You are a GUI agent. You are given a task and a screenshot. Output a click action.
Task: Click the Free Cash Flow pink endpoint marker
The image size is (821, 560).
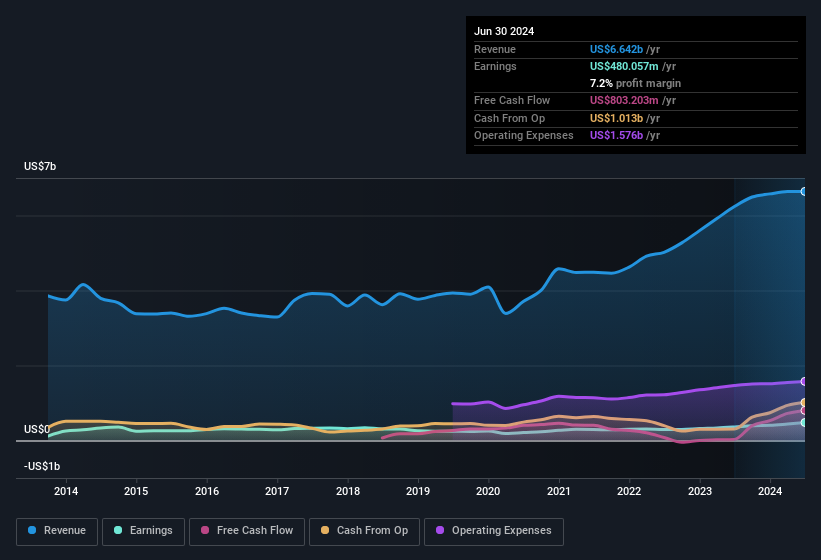(x=804, y=411)
